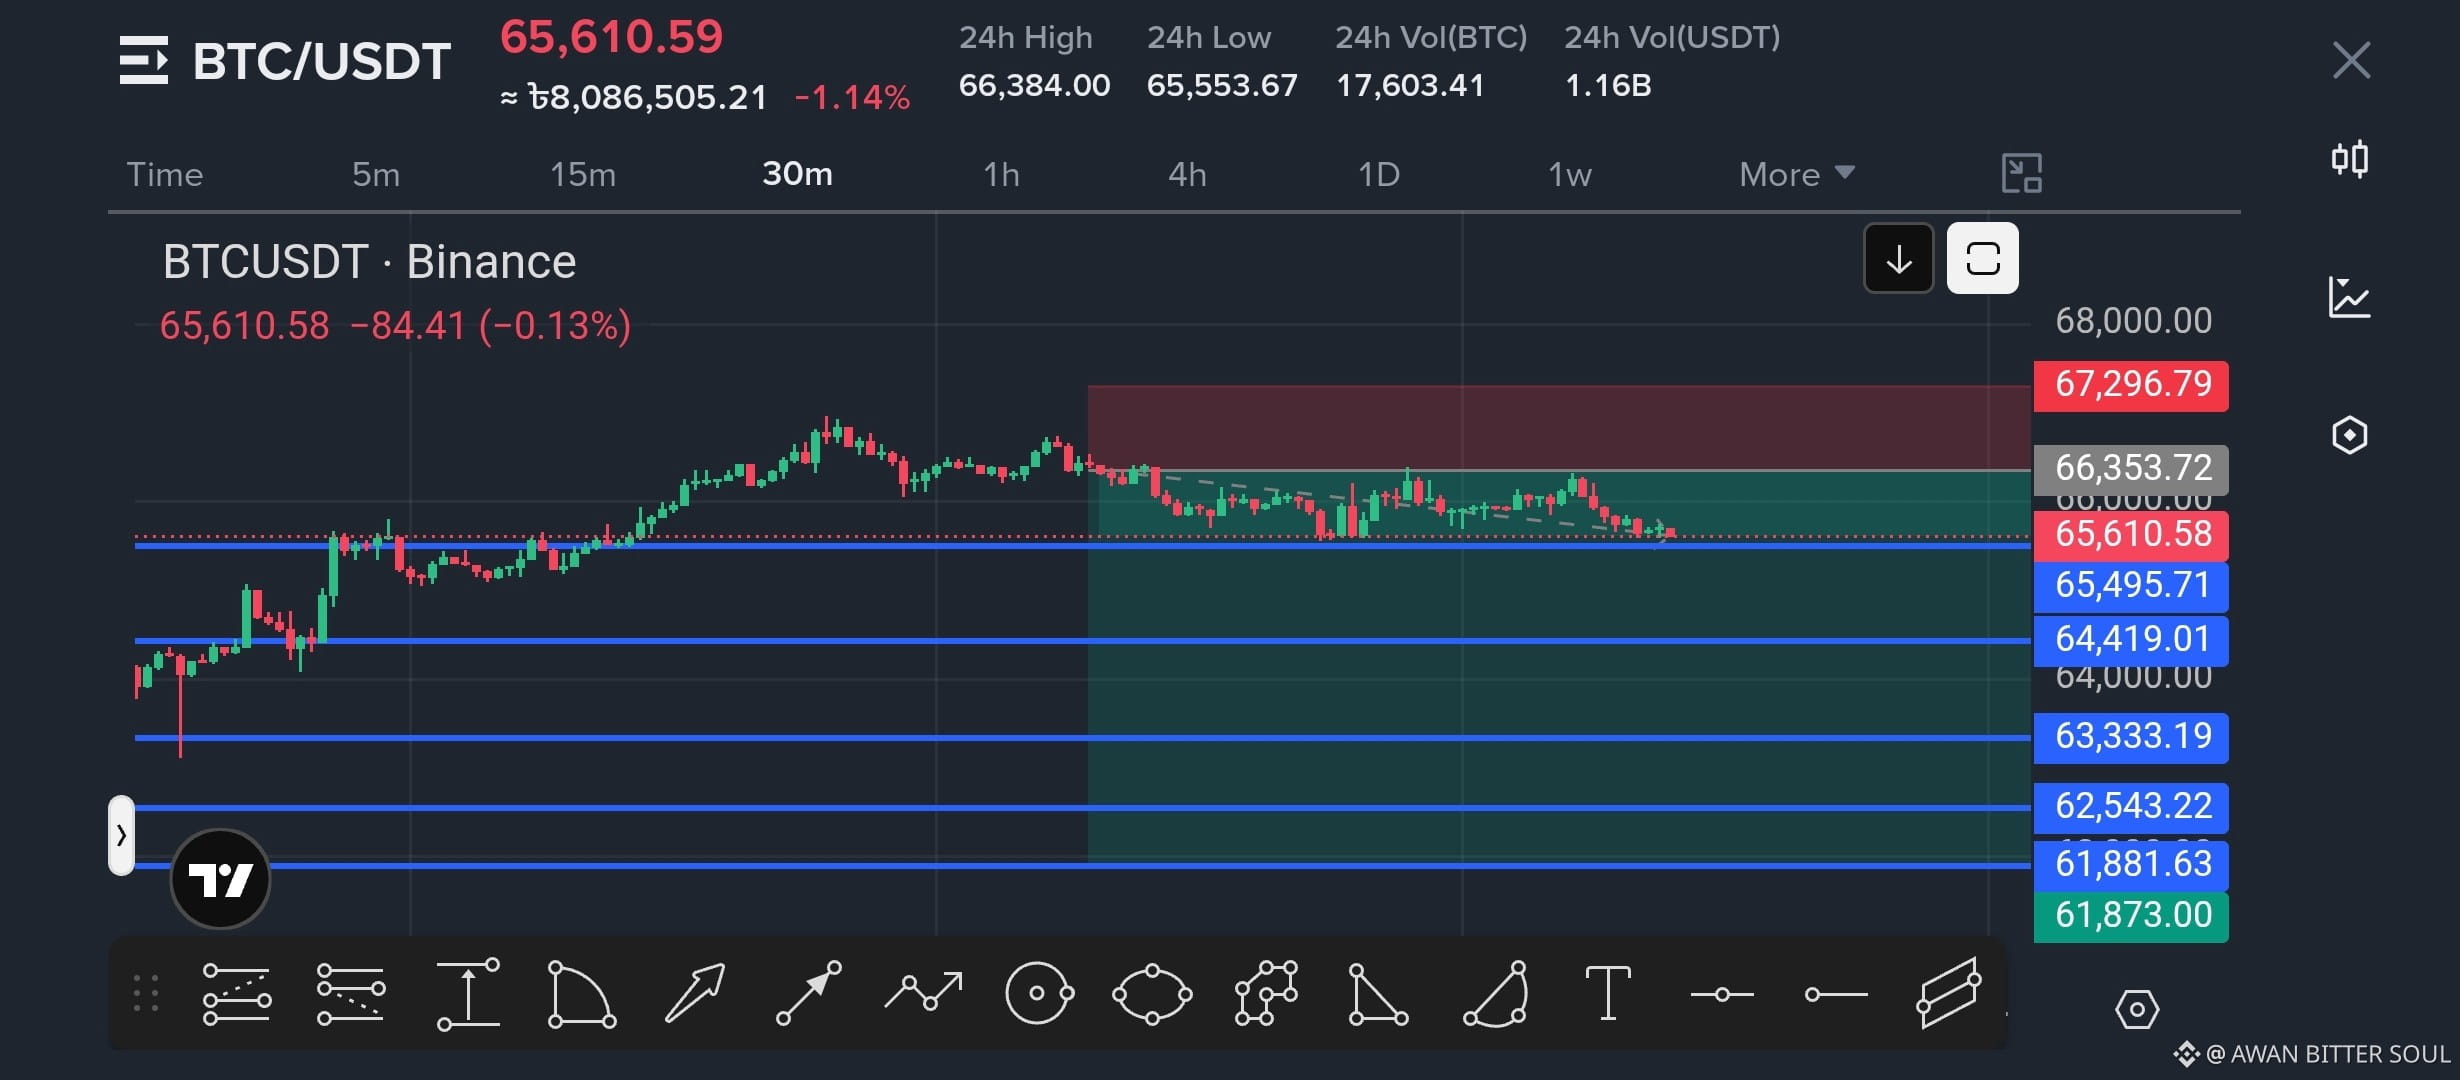Click the red stop-loss zone of the position
The image size is (2460, 1080).
(x=1559, y=427)
